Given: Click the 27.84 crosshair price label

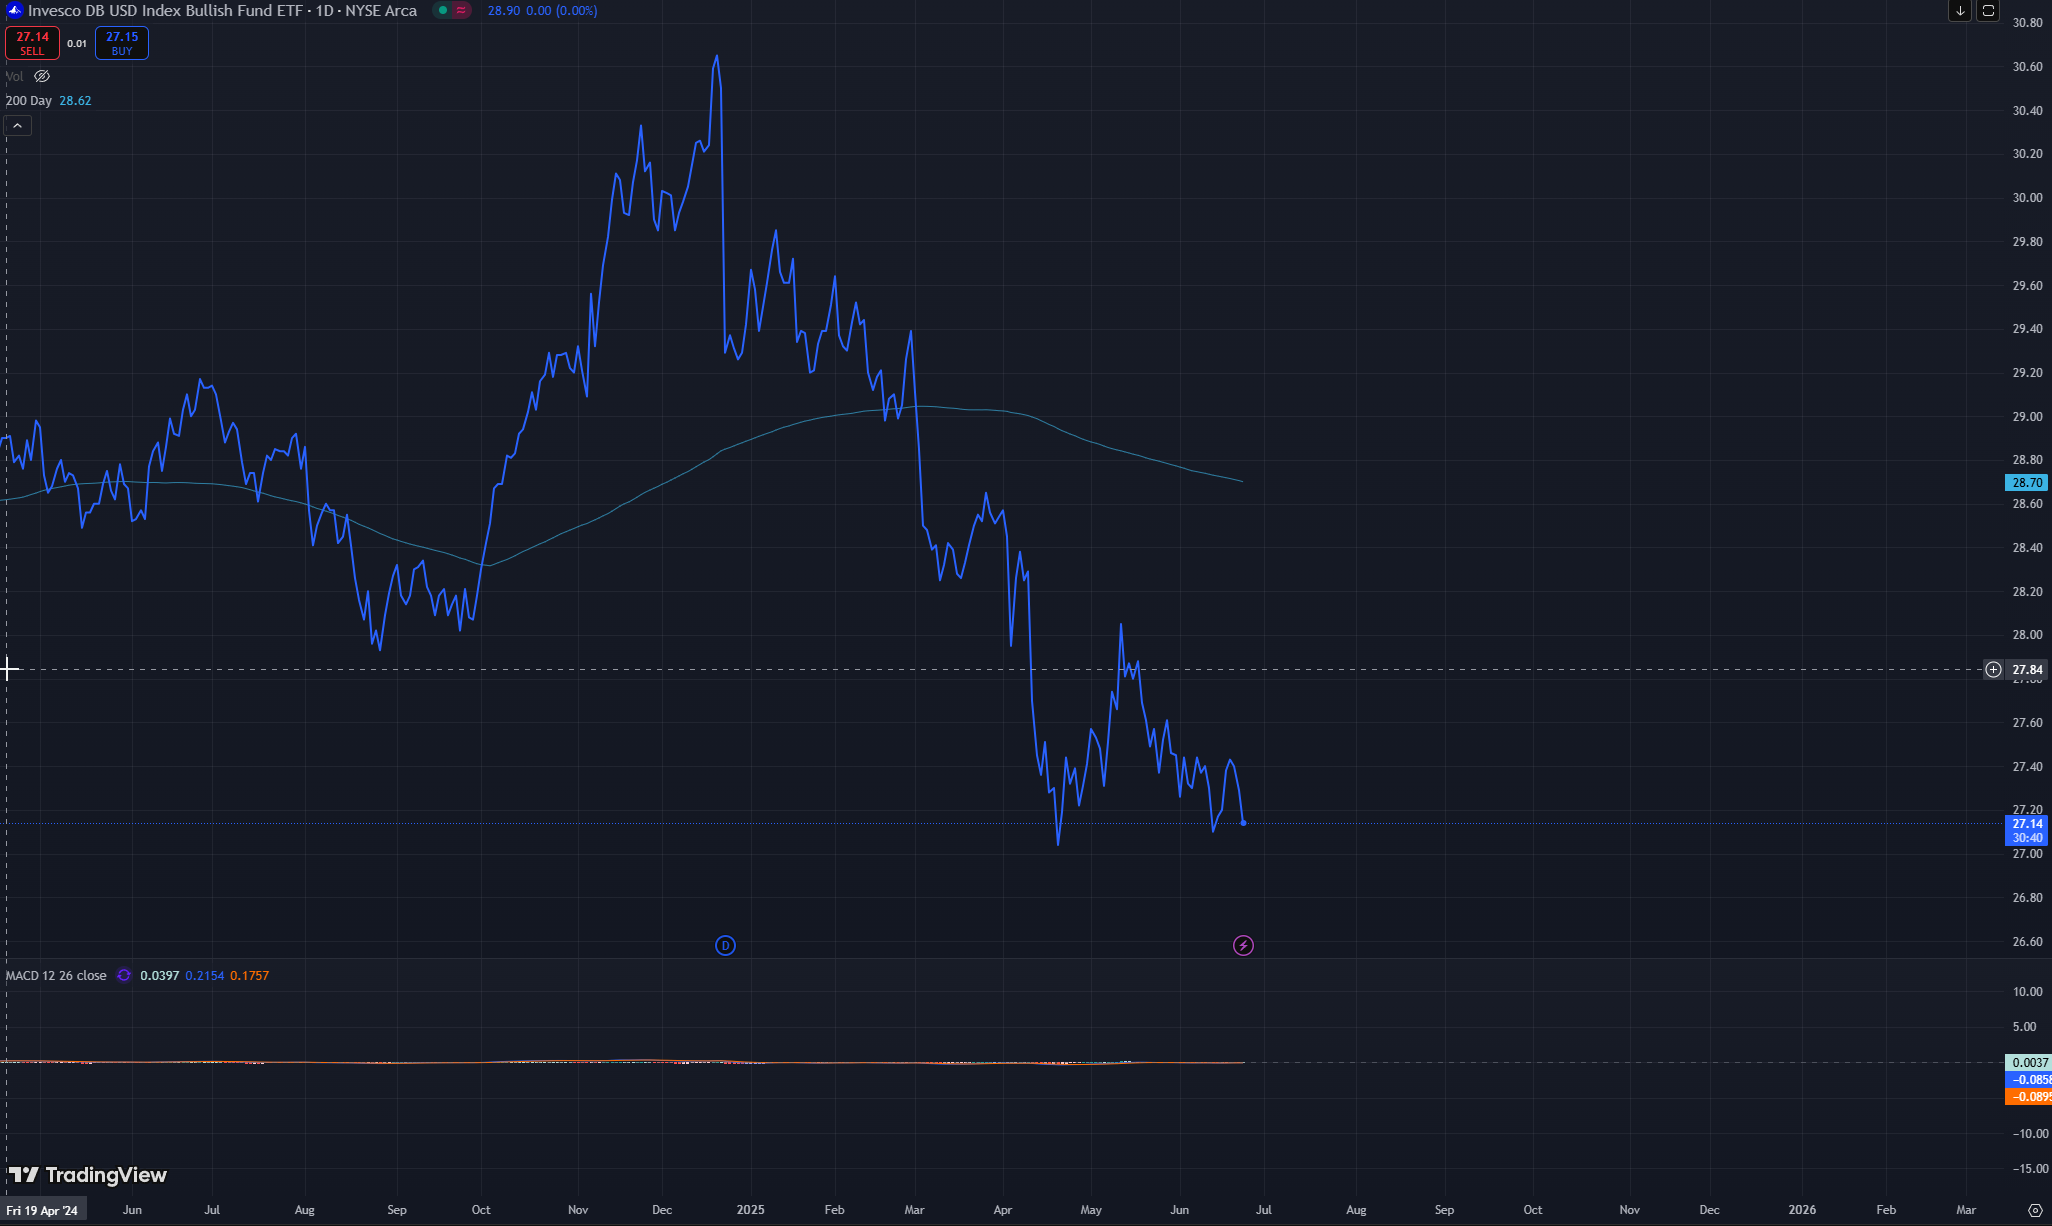Looking at the screenshot, I should (x=2028, y=669).
